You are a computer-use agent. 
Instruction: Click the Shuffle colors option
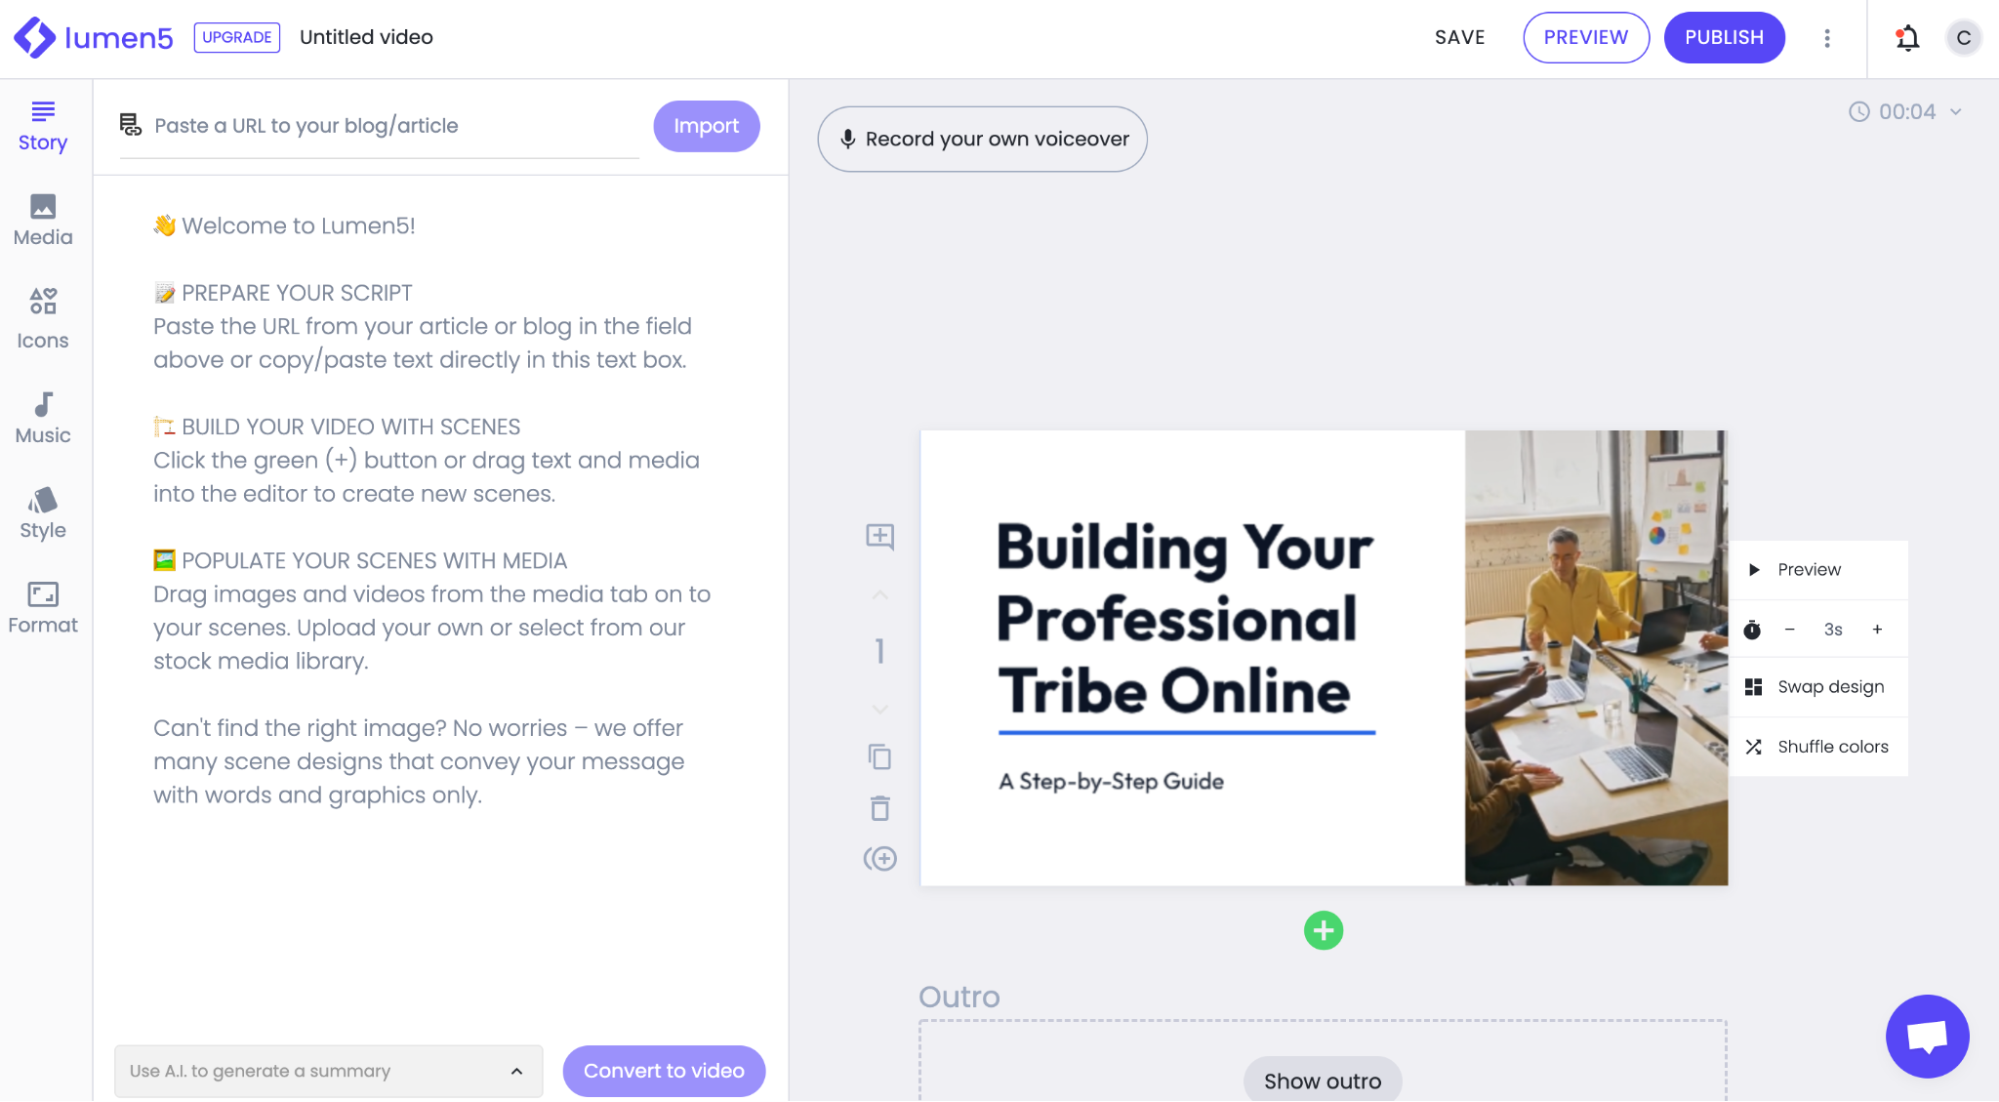coord(1831,745)
